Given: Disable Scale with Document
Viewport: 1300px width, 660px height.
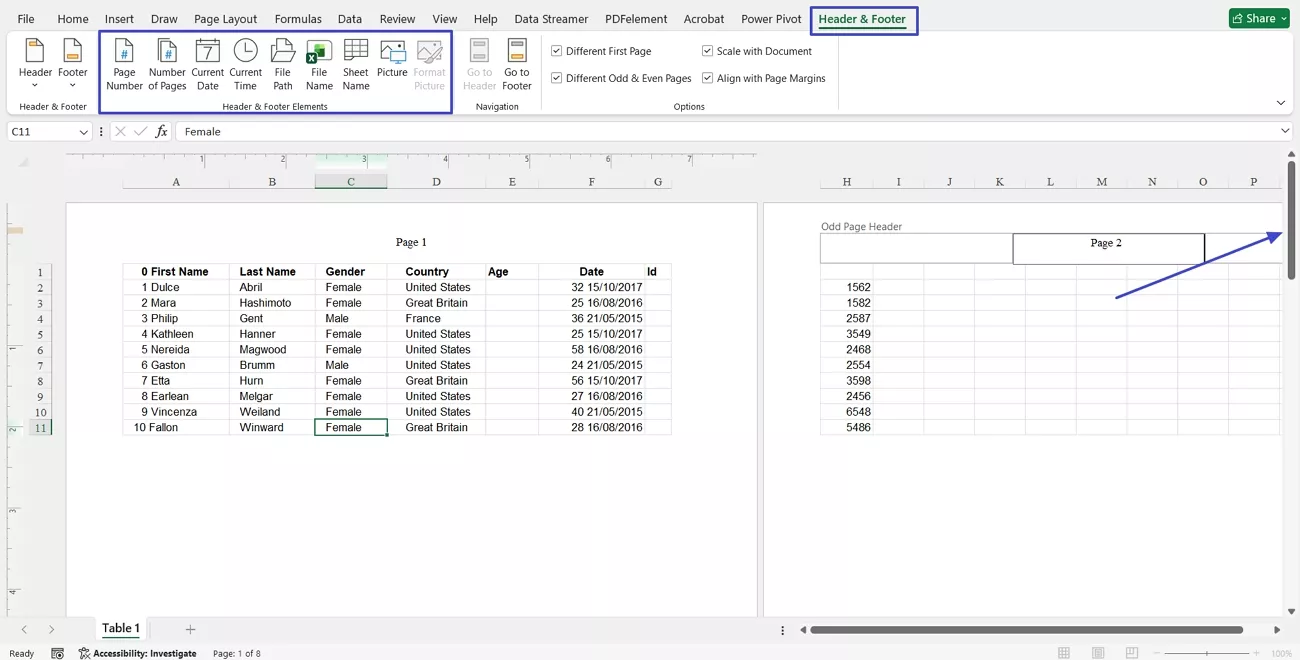Looking at the screenshot, I should click(707, 50).
